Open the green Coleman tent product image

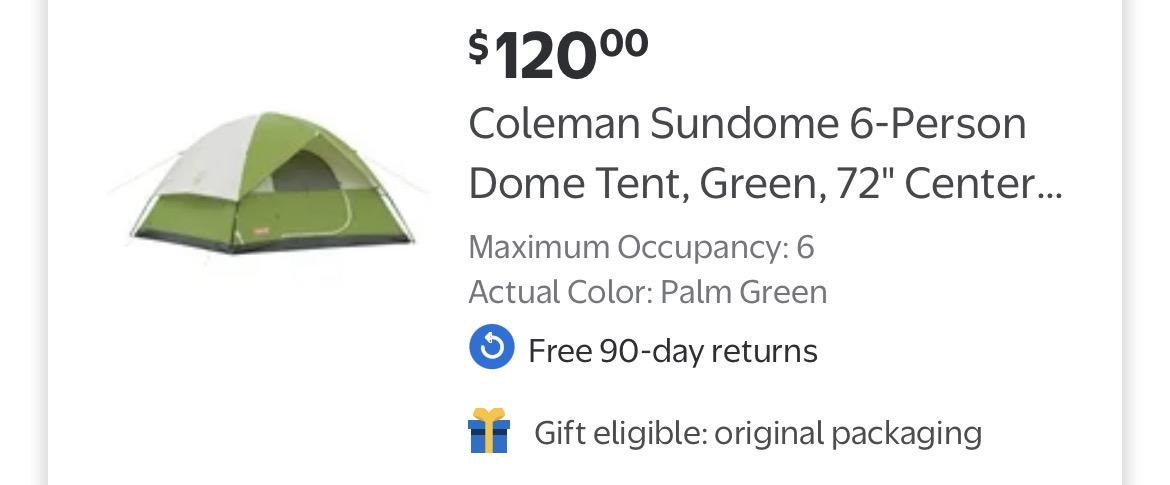tap(267, 185)
